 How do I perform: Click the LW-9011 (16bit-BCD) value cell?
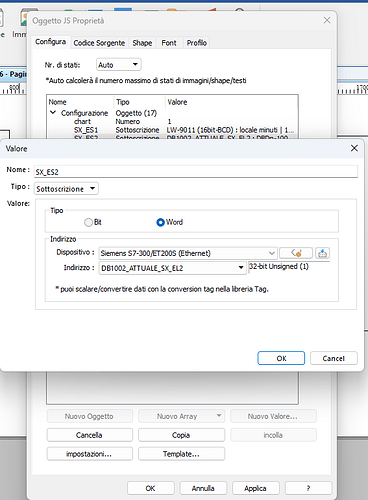click(230, 130)
